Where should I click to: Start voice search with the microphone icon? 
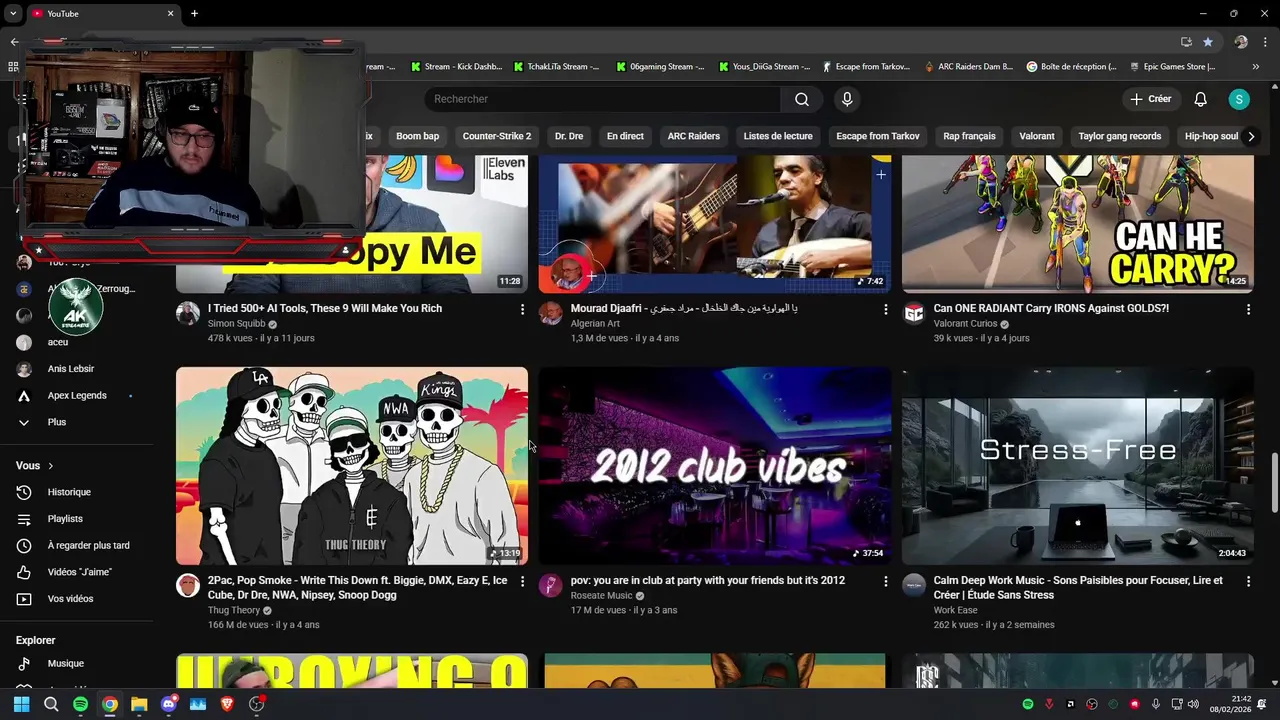pyautogui.click(x=847, y=99)
